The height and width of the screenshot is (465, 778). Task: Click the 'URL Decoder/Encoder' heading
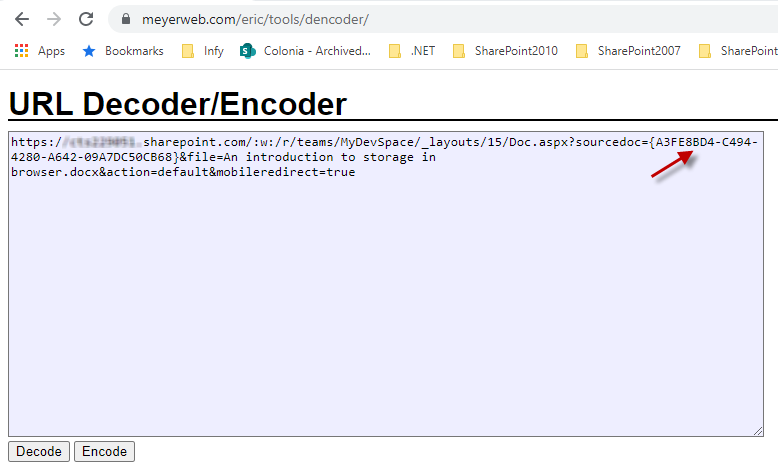[178, 104]
